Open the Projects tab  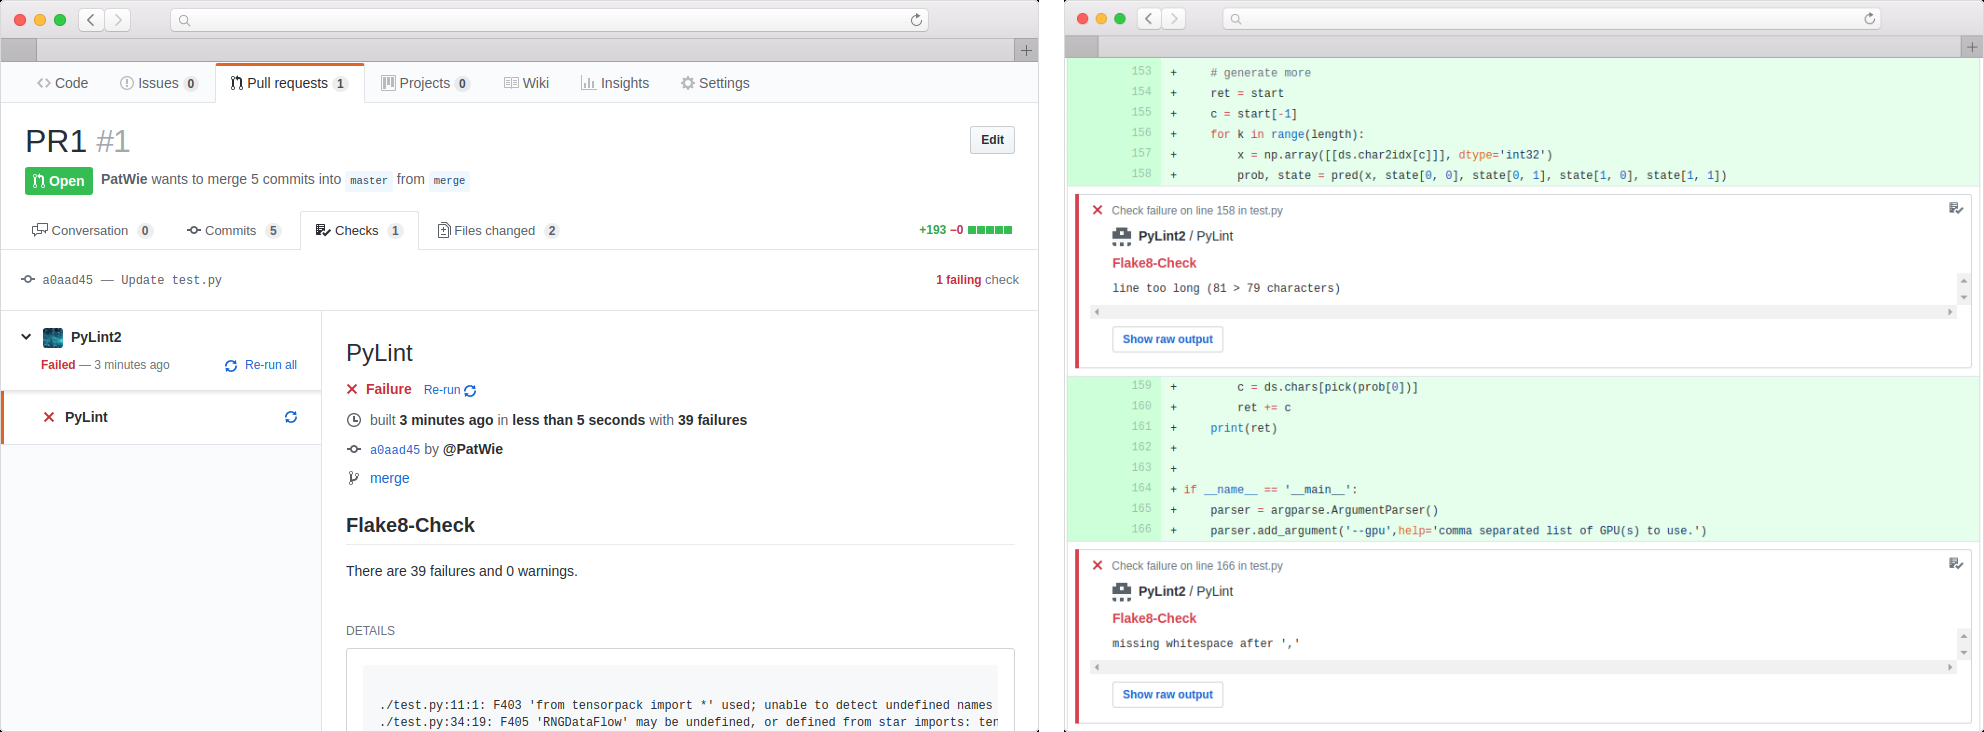coord(425,83)
